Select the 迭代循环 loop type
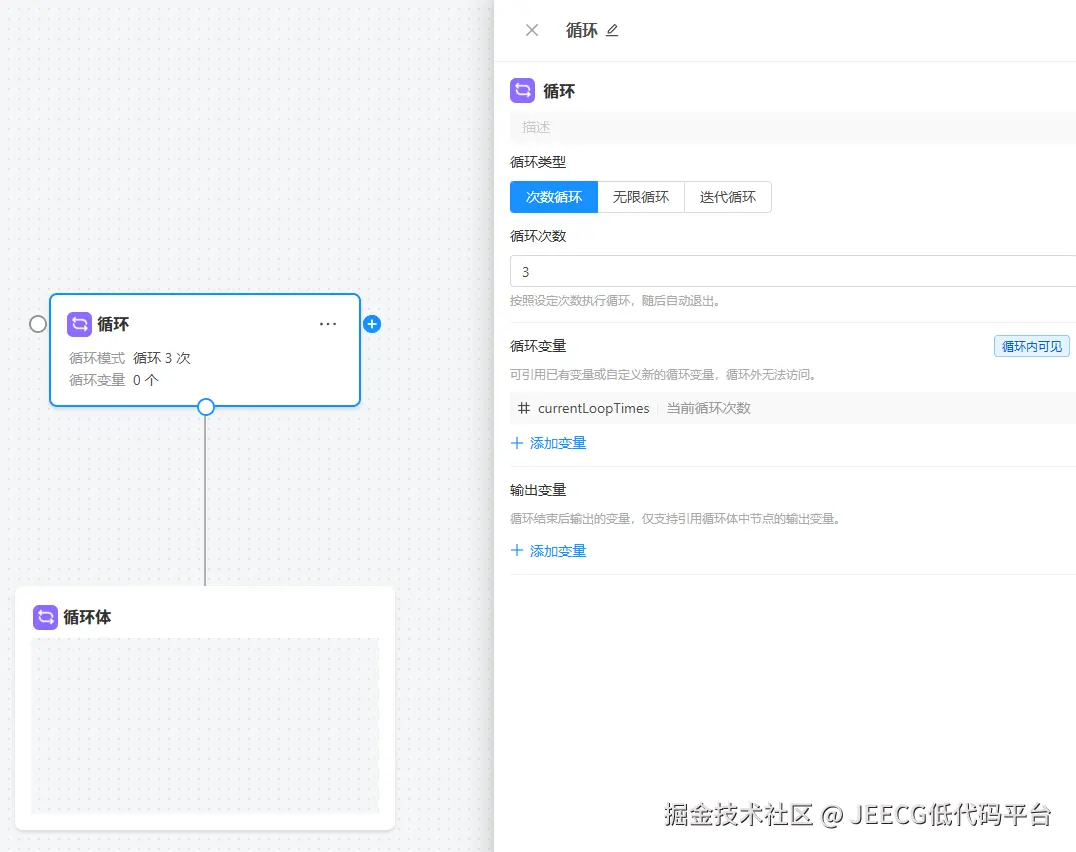 tap(728, 197)
